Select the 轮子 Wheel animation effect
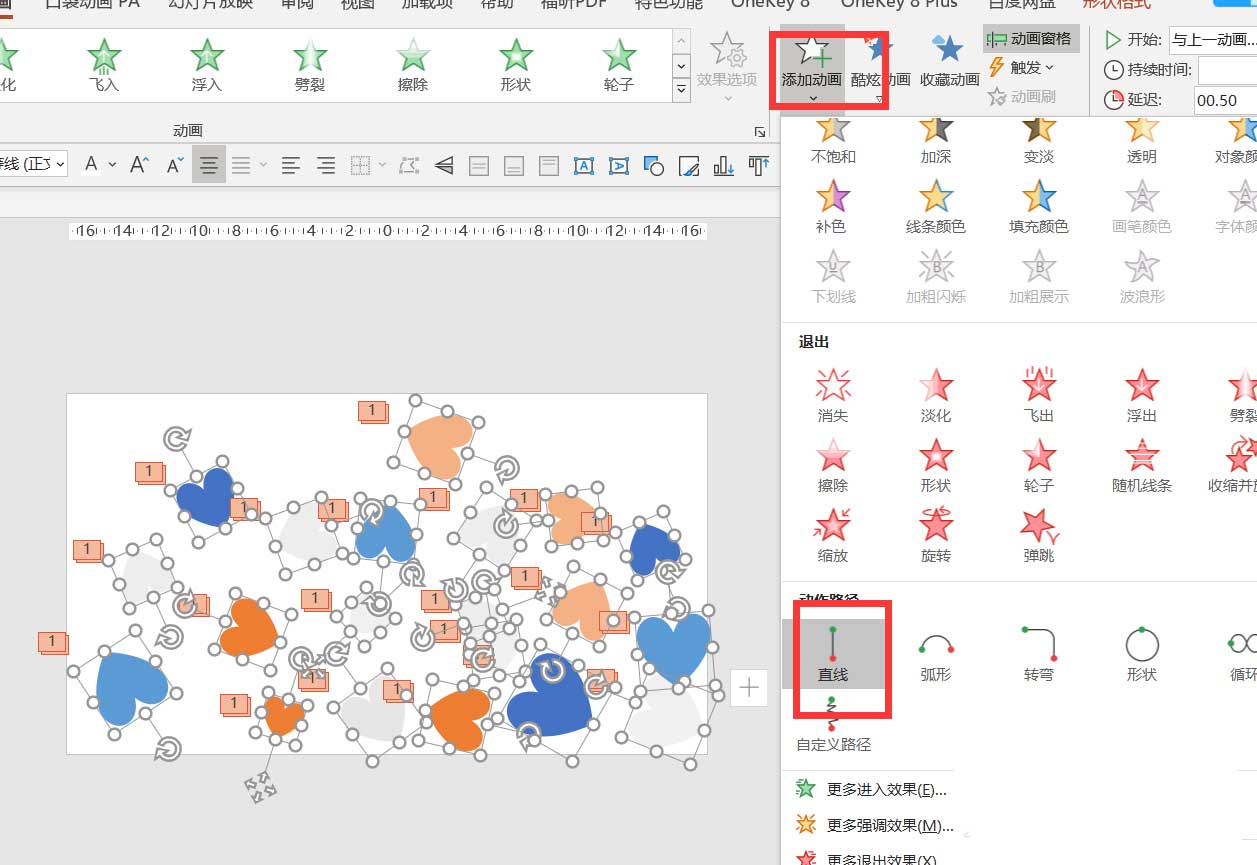This screenshot has width=1257, height=865. [617, 65]
